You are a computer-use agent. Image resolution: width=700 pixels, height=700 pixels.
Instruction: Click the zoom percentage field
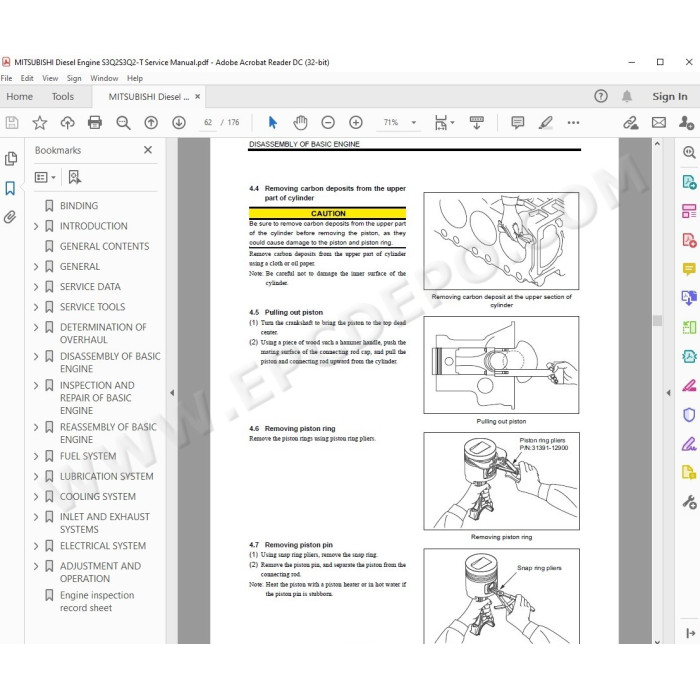coord(391,122)
